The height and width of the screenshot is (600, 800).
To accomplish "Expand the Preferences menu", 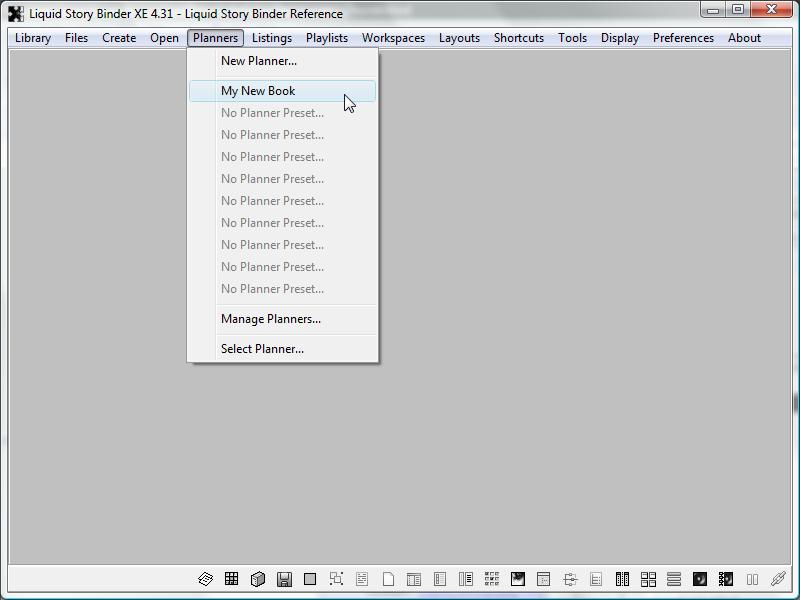I will point(683,38).
